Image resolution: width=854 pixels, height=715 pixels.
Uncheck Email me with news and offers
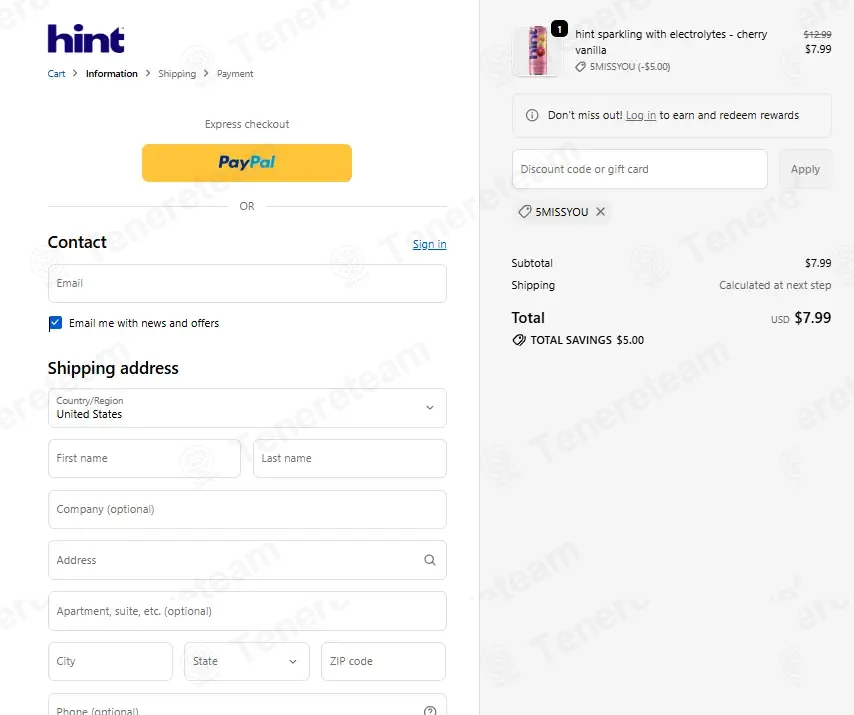click(x=55, y=323)
